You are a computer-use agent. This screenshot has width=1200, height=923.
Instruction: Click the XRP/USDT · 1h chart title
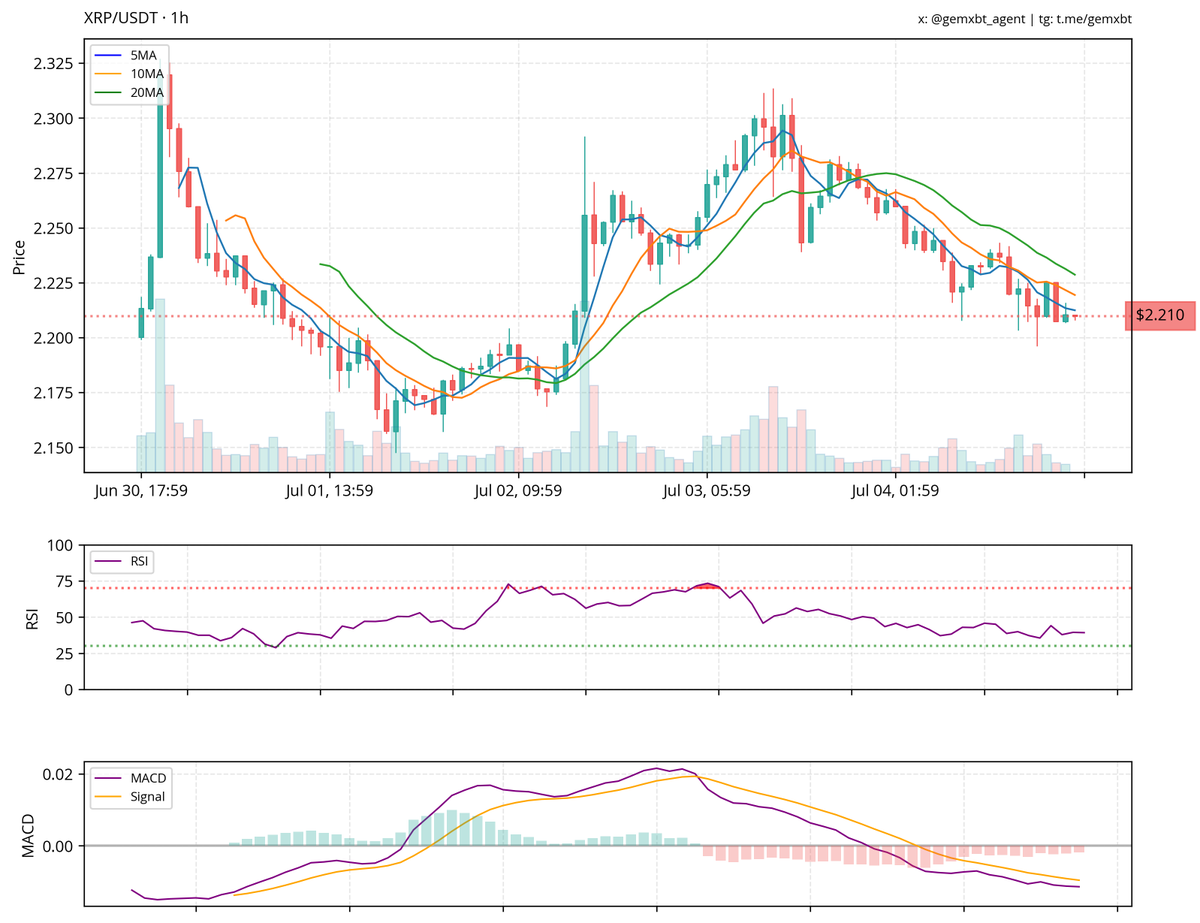(136, 18)
